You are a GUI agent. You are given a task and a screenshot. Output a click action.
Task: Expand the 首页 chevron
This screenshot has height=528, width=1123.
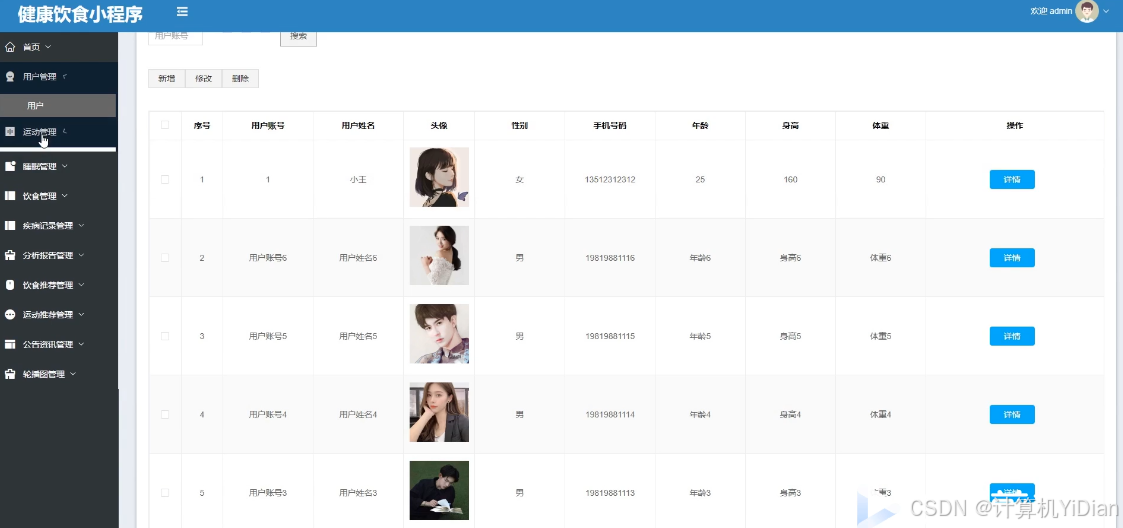click(48, 47)
